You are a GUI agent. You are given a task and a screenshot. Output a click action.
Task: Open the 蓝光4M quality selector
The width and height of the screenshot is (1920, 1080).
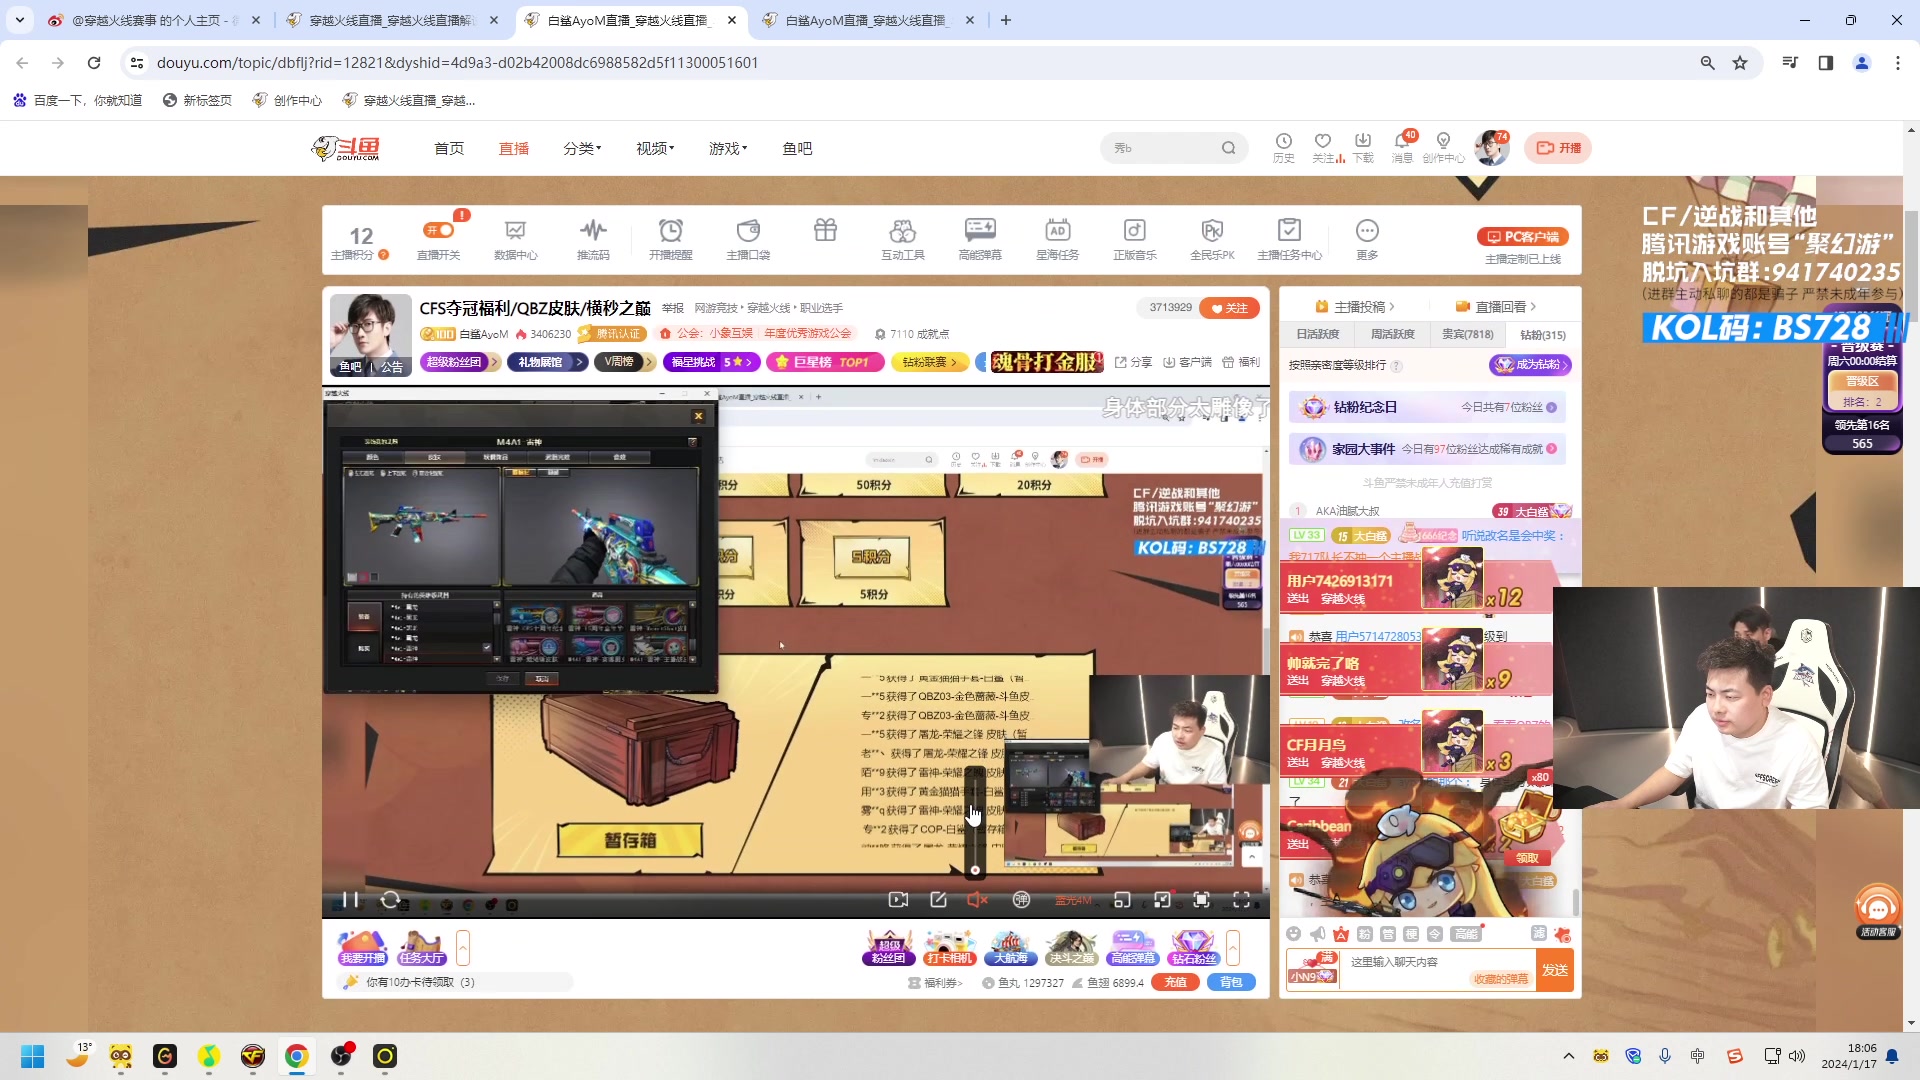[x=1074, y=901]
